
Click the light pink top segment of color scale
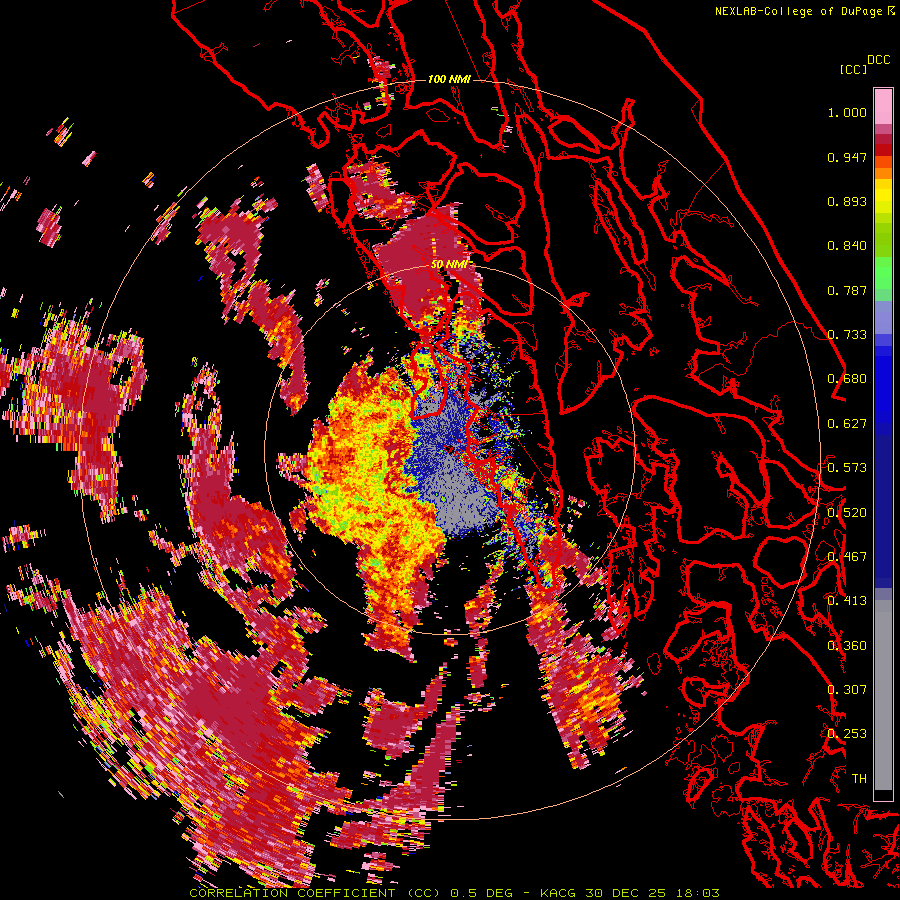click(x=883, y=106)
